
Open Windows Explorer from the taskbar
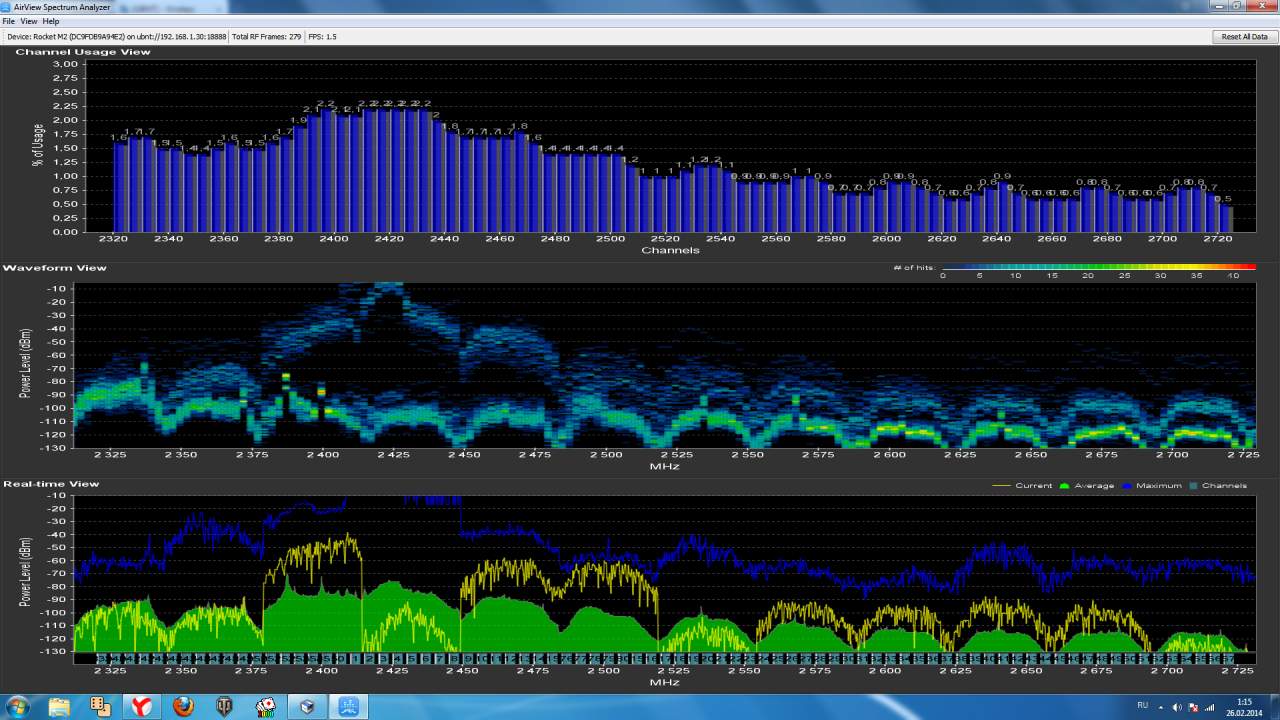click(x=59, y=707)
